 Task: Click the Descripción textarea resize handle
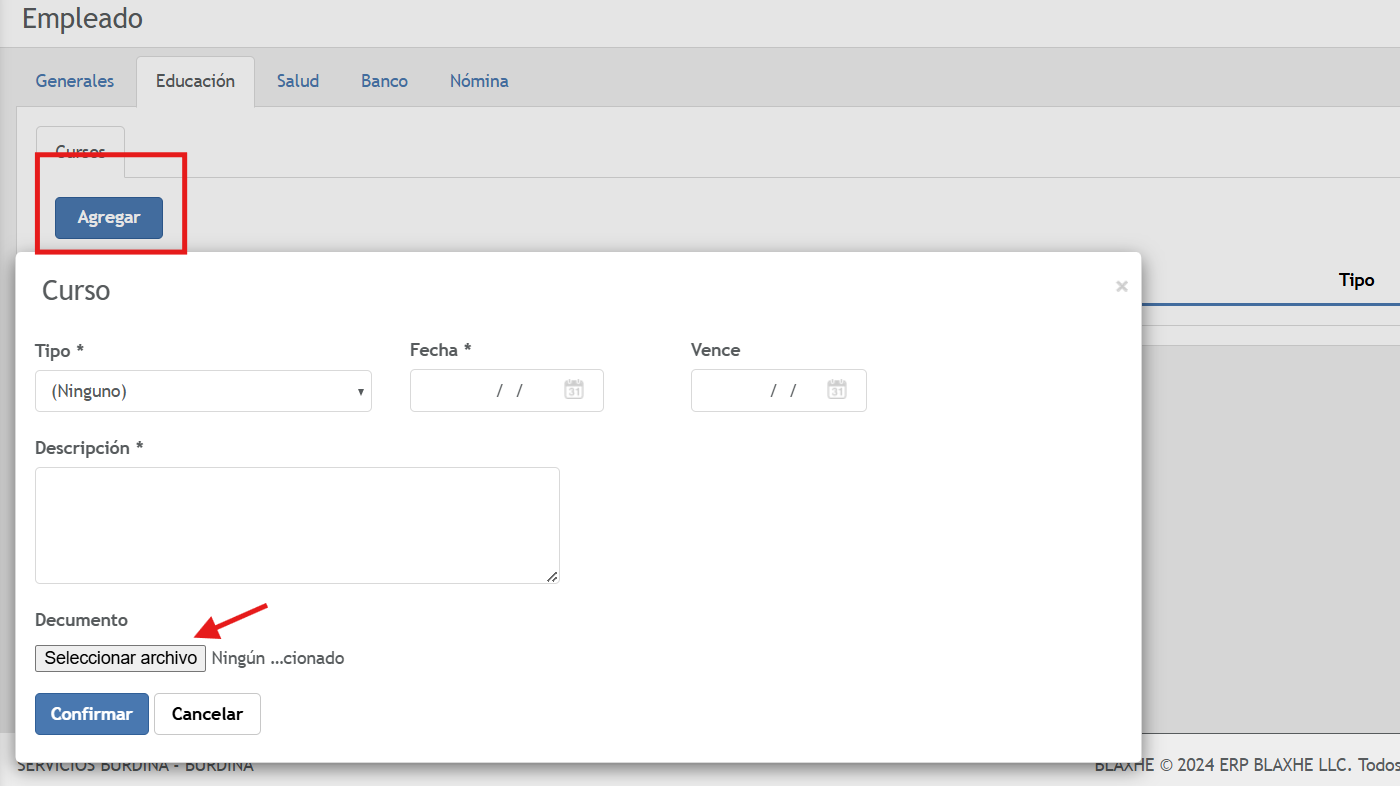tap(552, 576)
